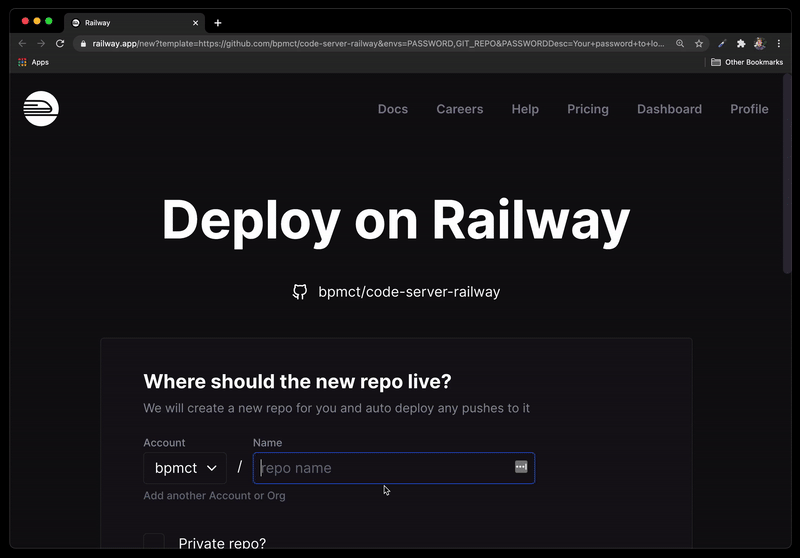Open bpmct/code-server-railway repo link
The height and width of the screenshot is (558, 800).
409,292
